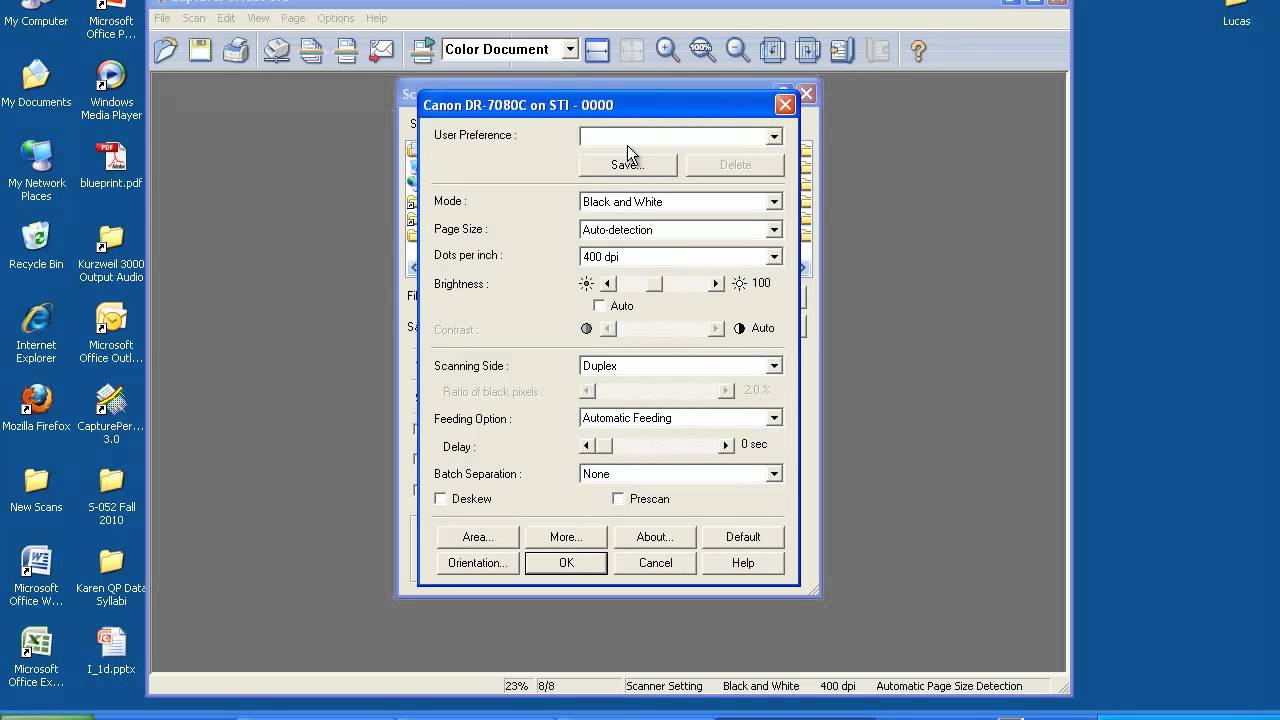
Task: Select the Mozilla Firefox desktop icon
Action: pos(36,408)
